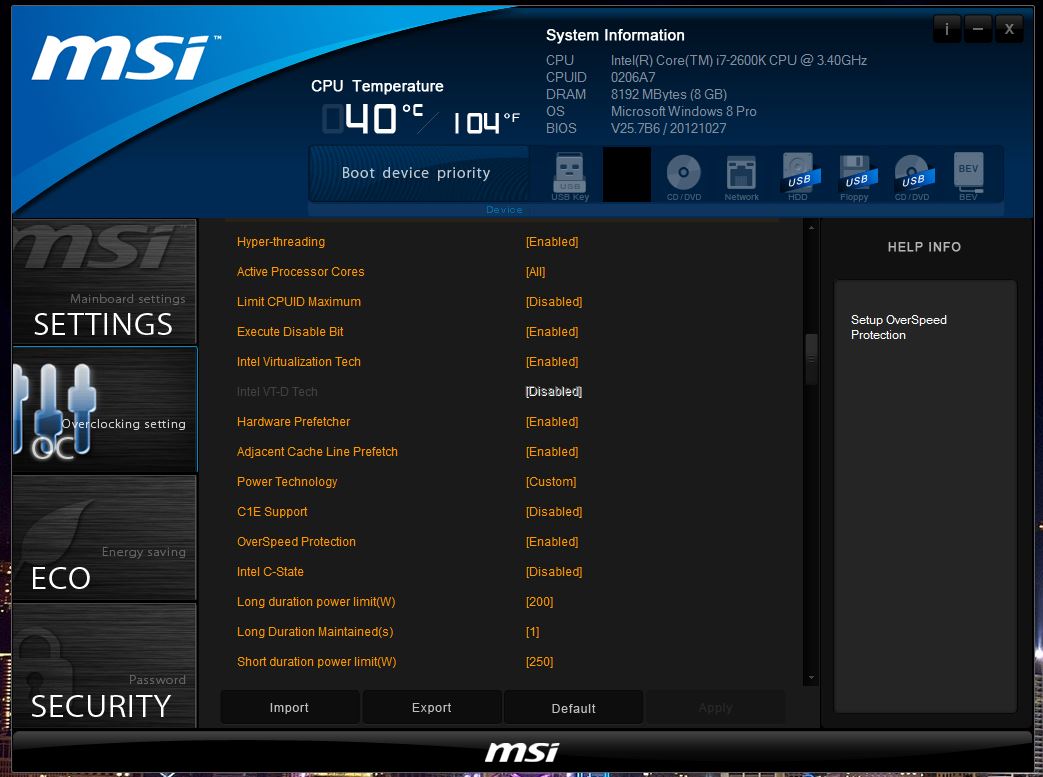
Task: Change Adjacent Cache Line Prefetch [Enabled] value
Action: pos(552,451)
